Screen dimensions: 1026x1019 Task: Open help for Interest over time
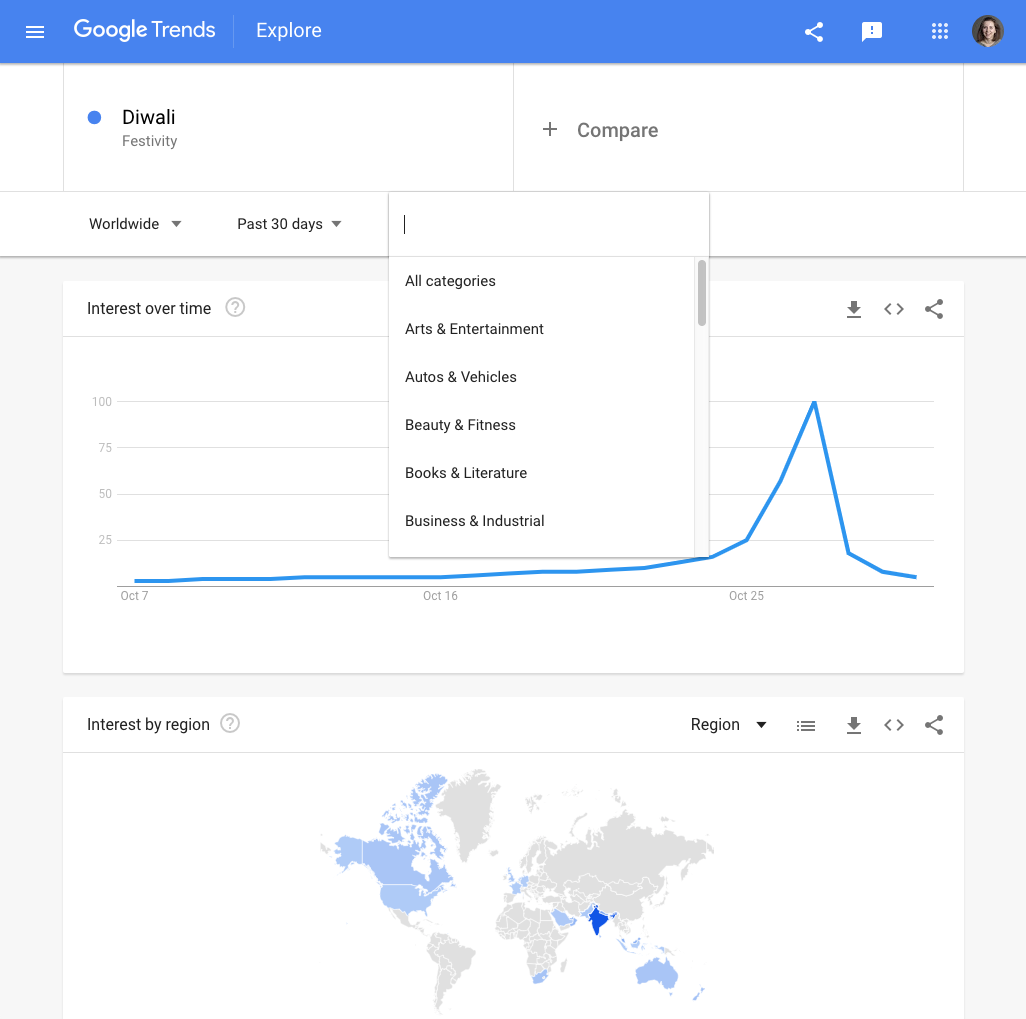tap(235, 307)
